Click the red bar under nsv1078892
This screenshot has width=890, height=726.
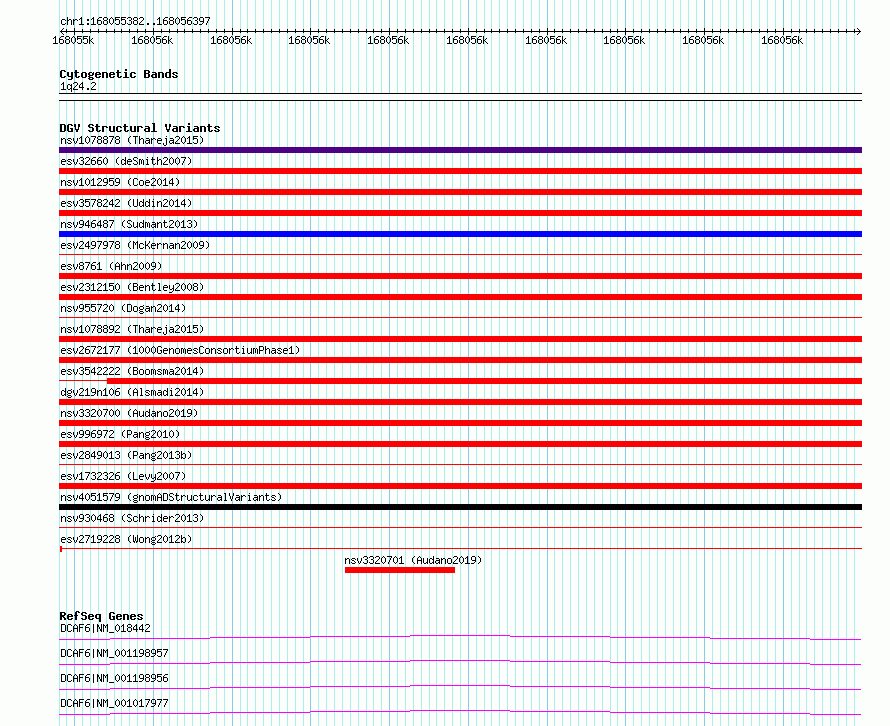click(460, 339)
